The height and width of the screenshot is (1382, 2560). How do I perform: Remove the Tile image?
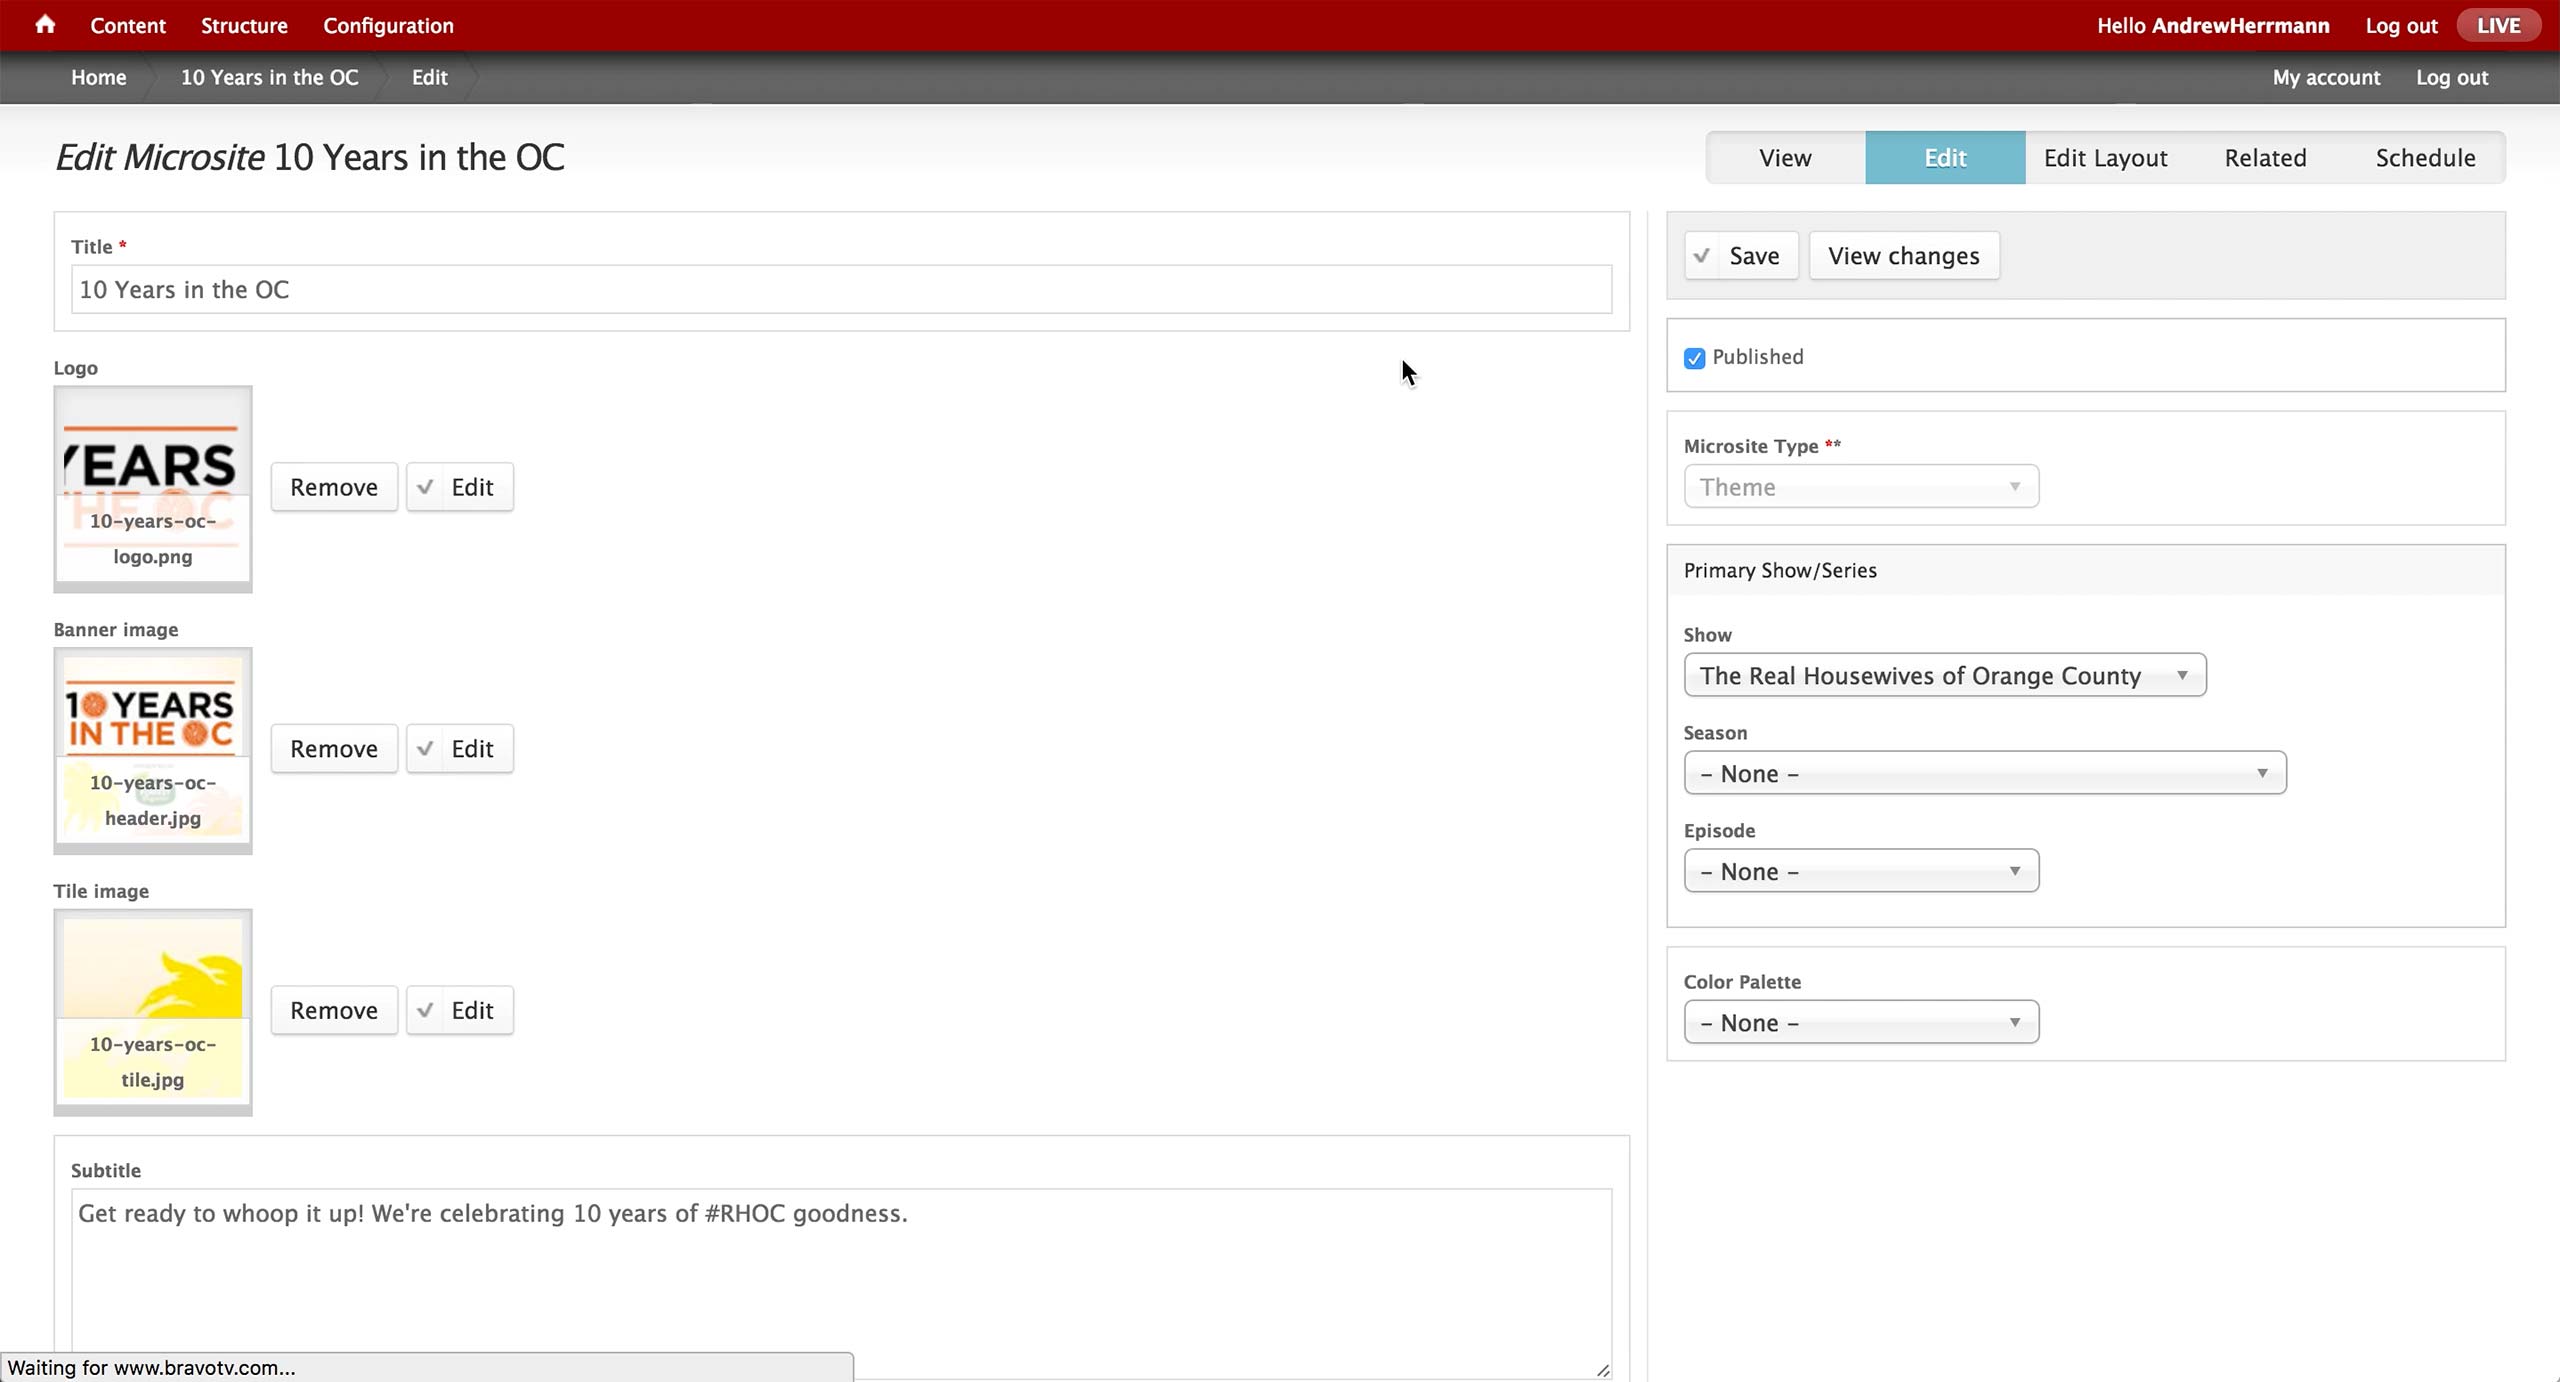(334, 1011)
